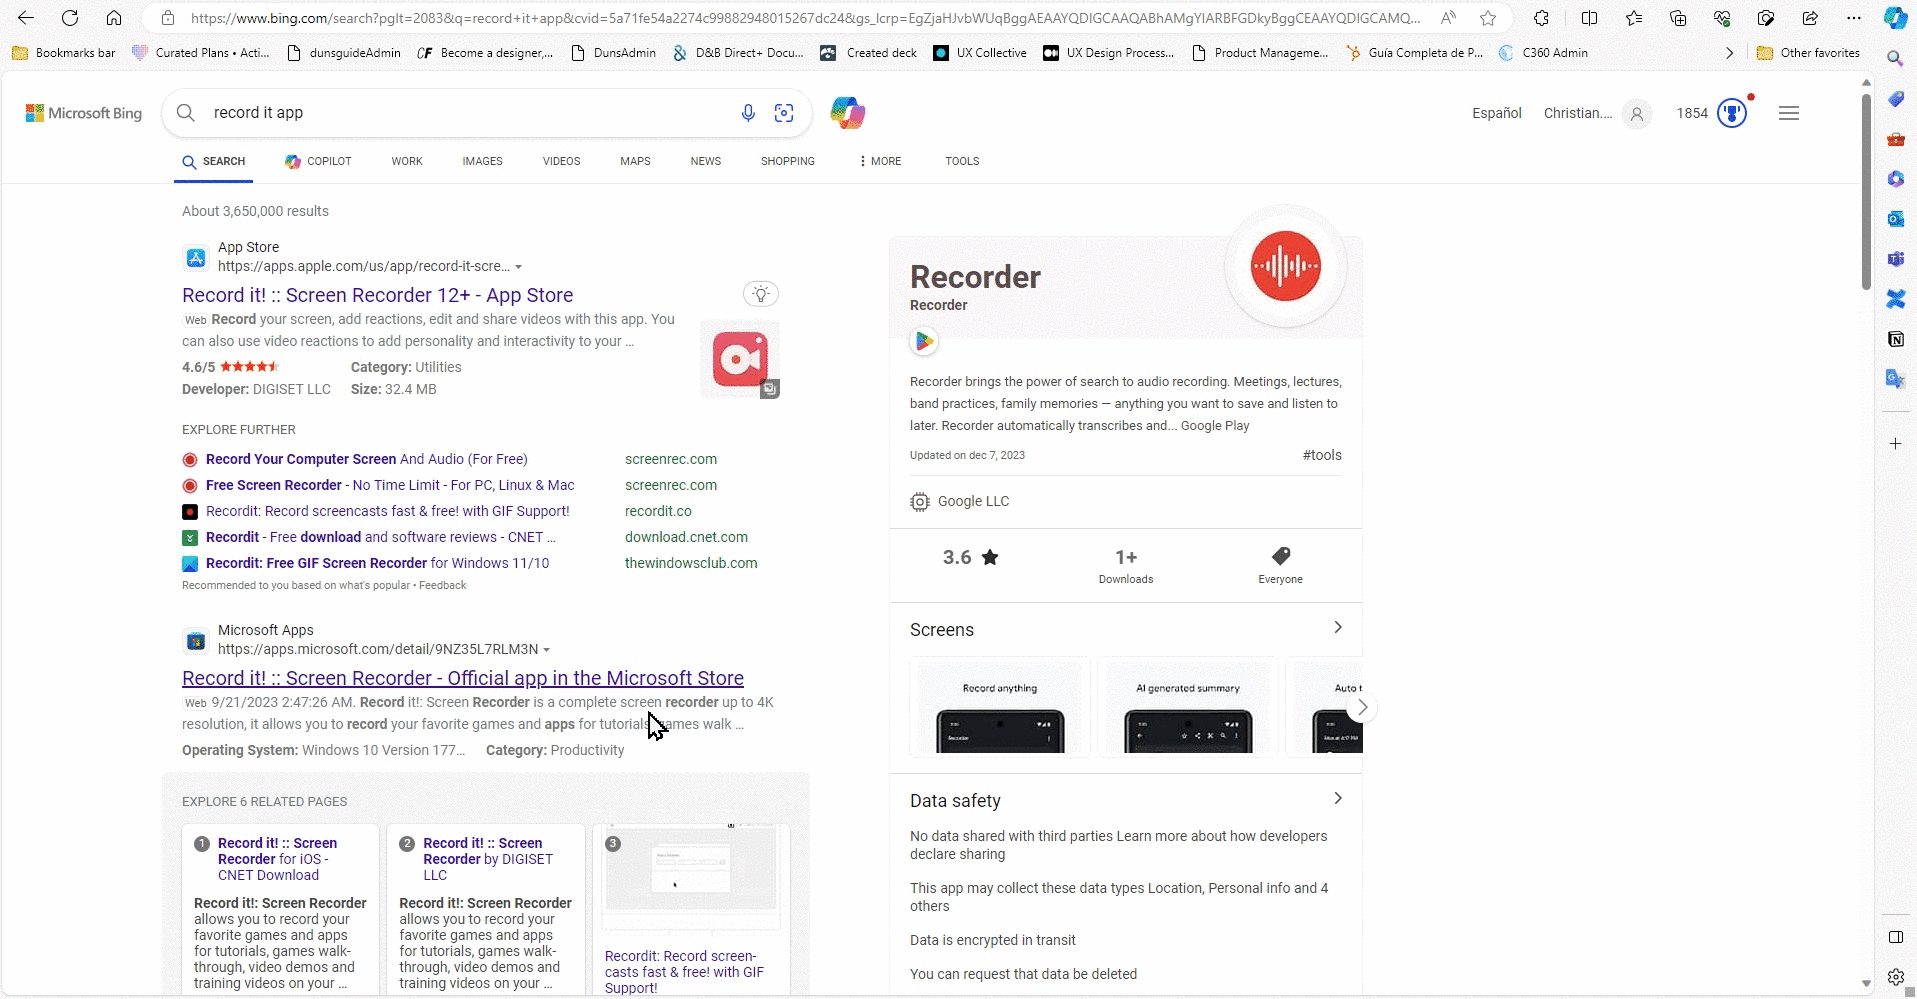Open the #tools tag link
The width and height of the screenshot is (1917, 999).
pyautogui.click(x=1322, y=455)
